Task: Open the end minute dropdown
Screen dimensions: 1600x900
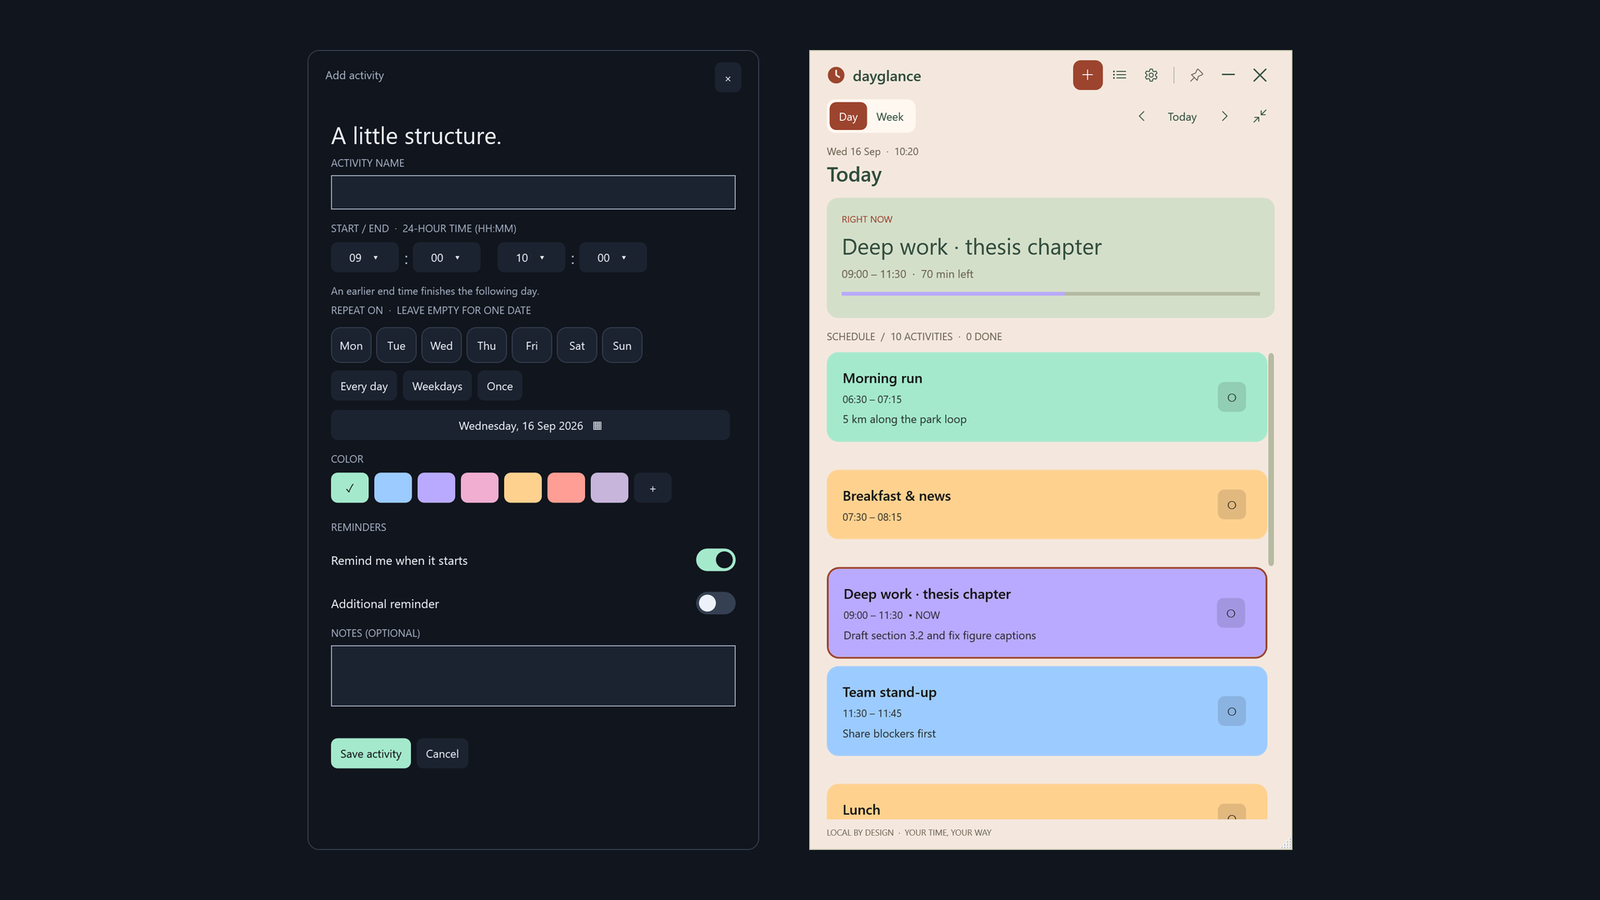Action: 612,257
